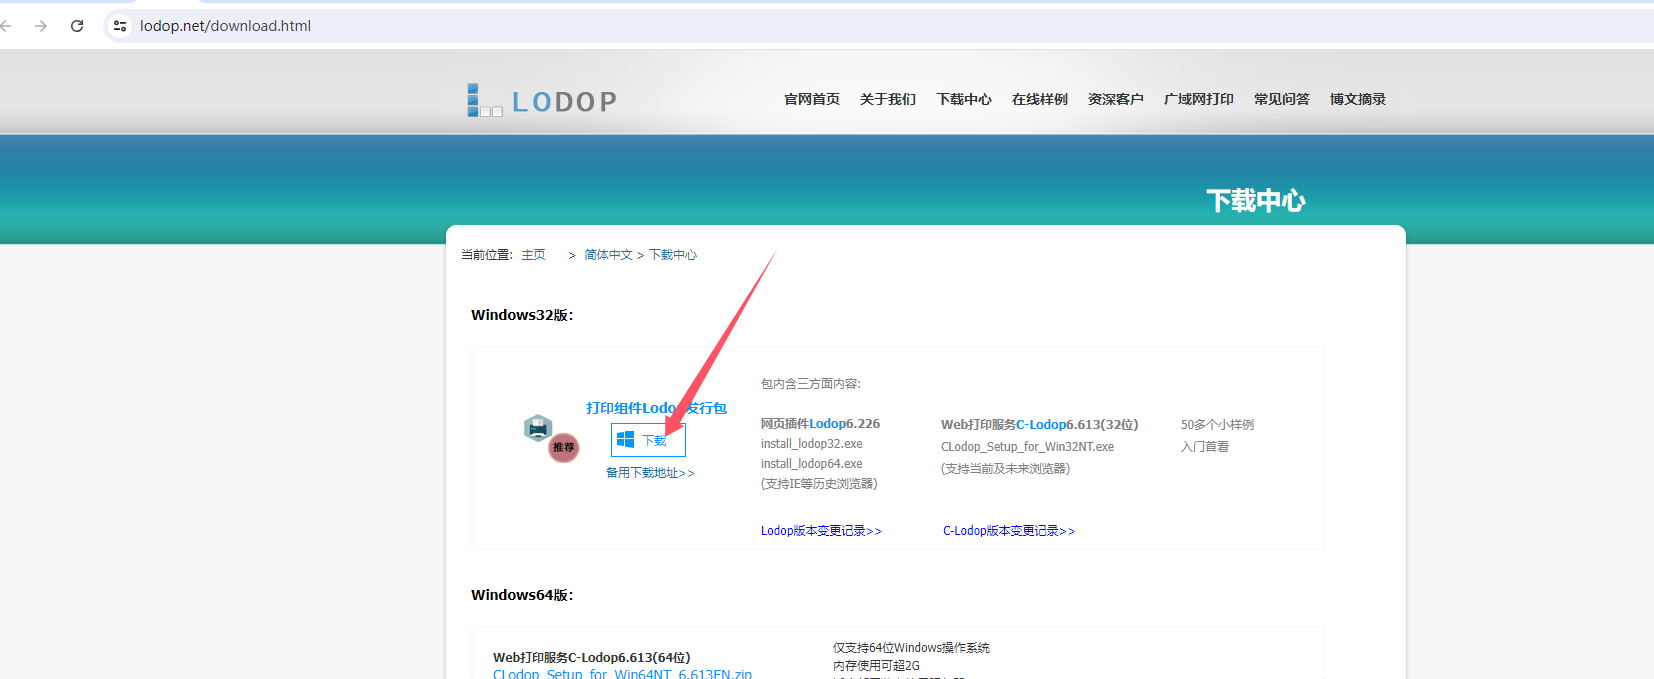Click the 网页插件Lodop6.226 text
Screen dimensions: 1654x679
(820, 424)
